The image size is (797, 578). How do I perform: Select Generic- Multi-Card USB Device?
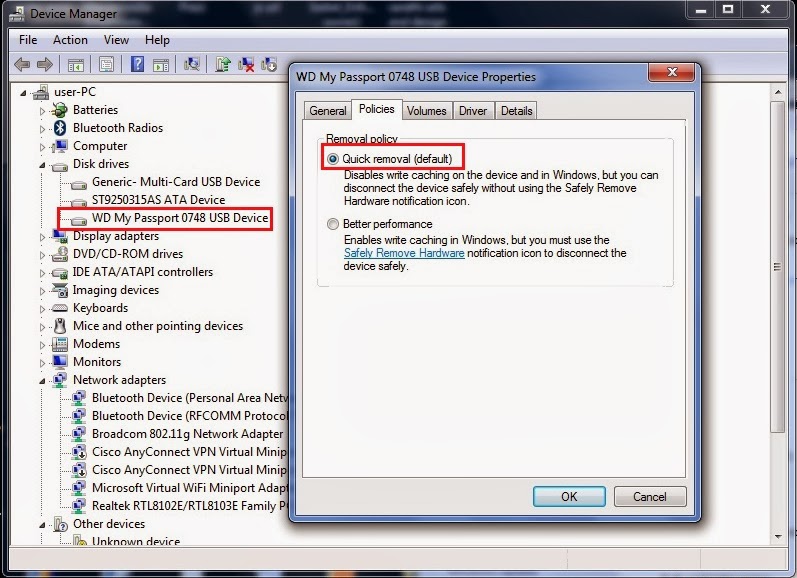(x=176, y=182)
